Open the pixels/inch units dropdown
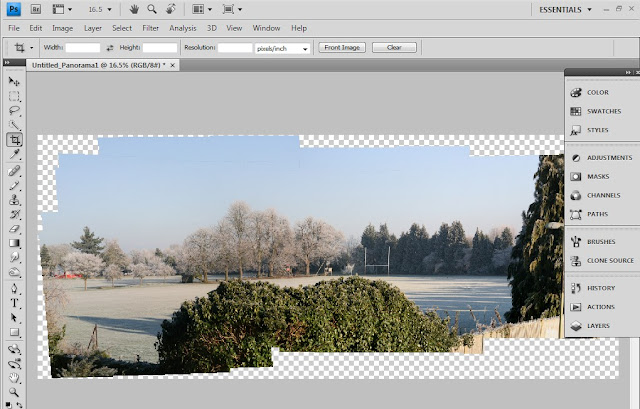The image size is (640, 409). coord(282,49)
